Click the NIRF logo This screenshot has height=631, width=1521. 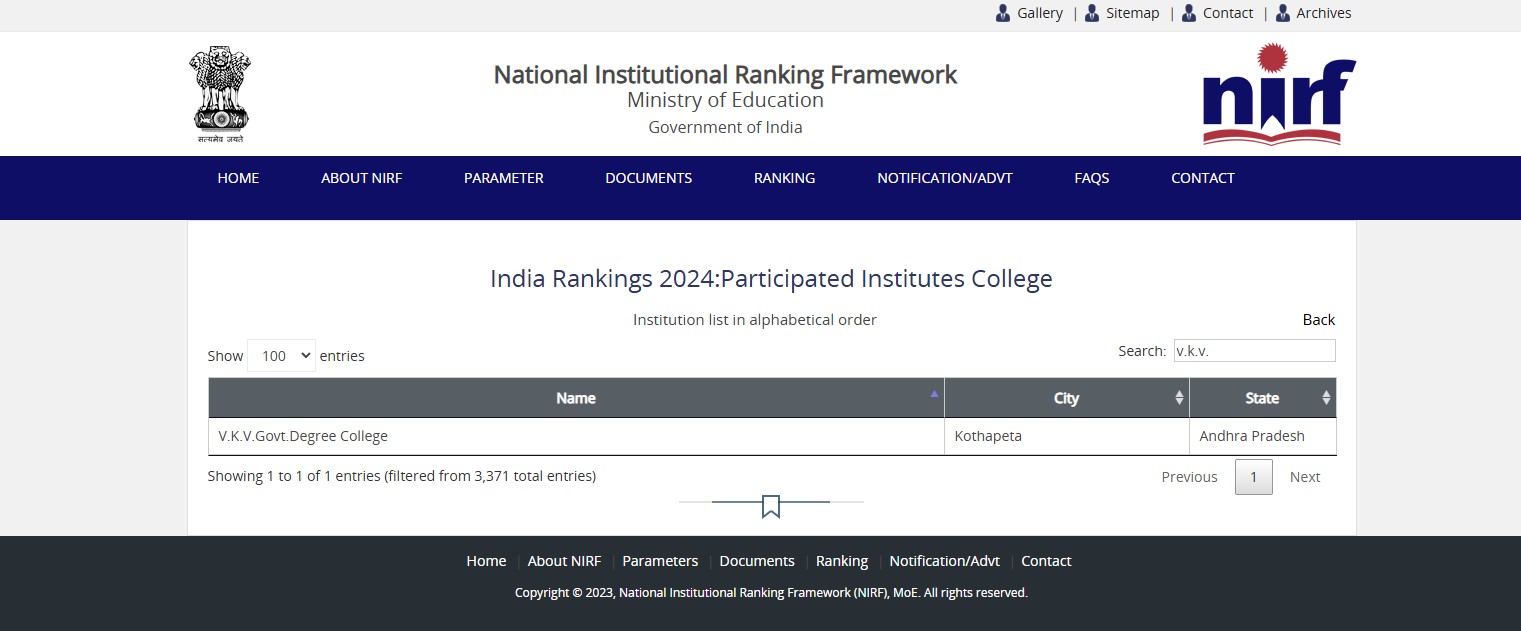point(1278,94)
